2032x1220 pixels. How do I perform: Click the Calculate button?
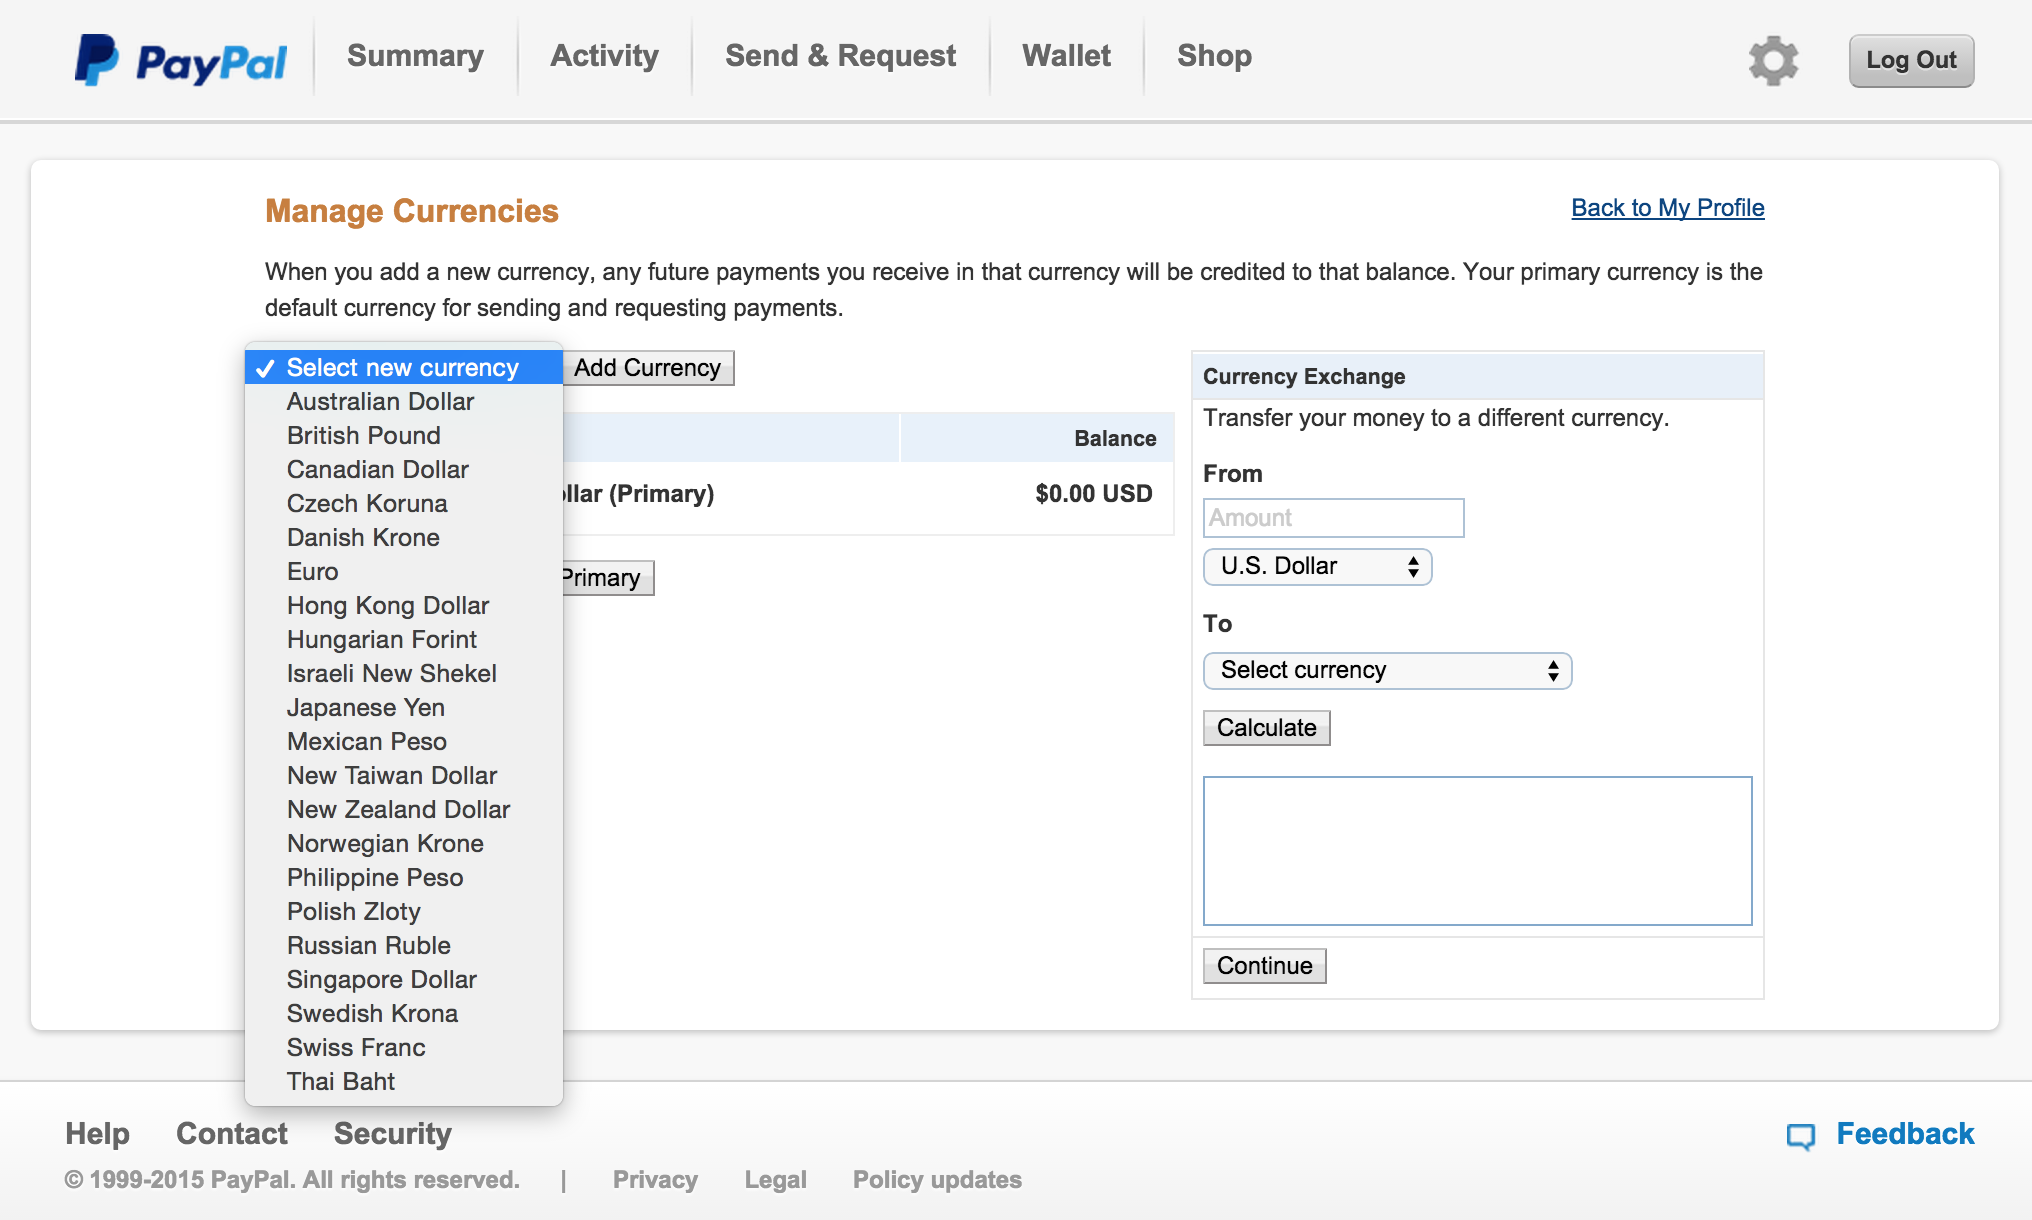pyautogui.click(x=1266, y=728)
